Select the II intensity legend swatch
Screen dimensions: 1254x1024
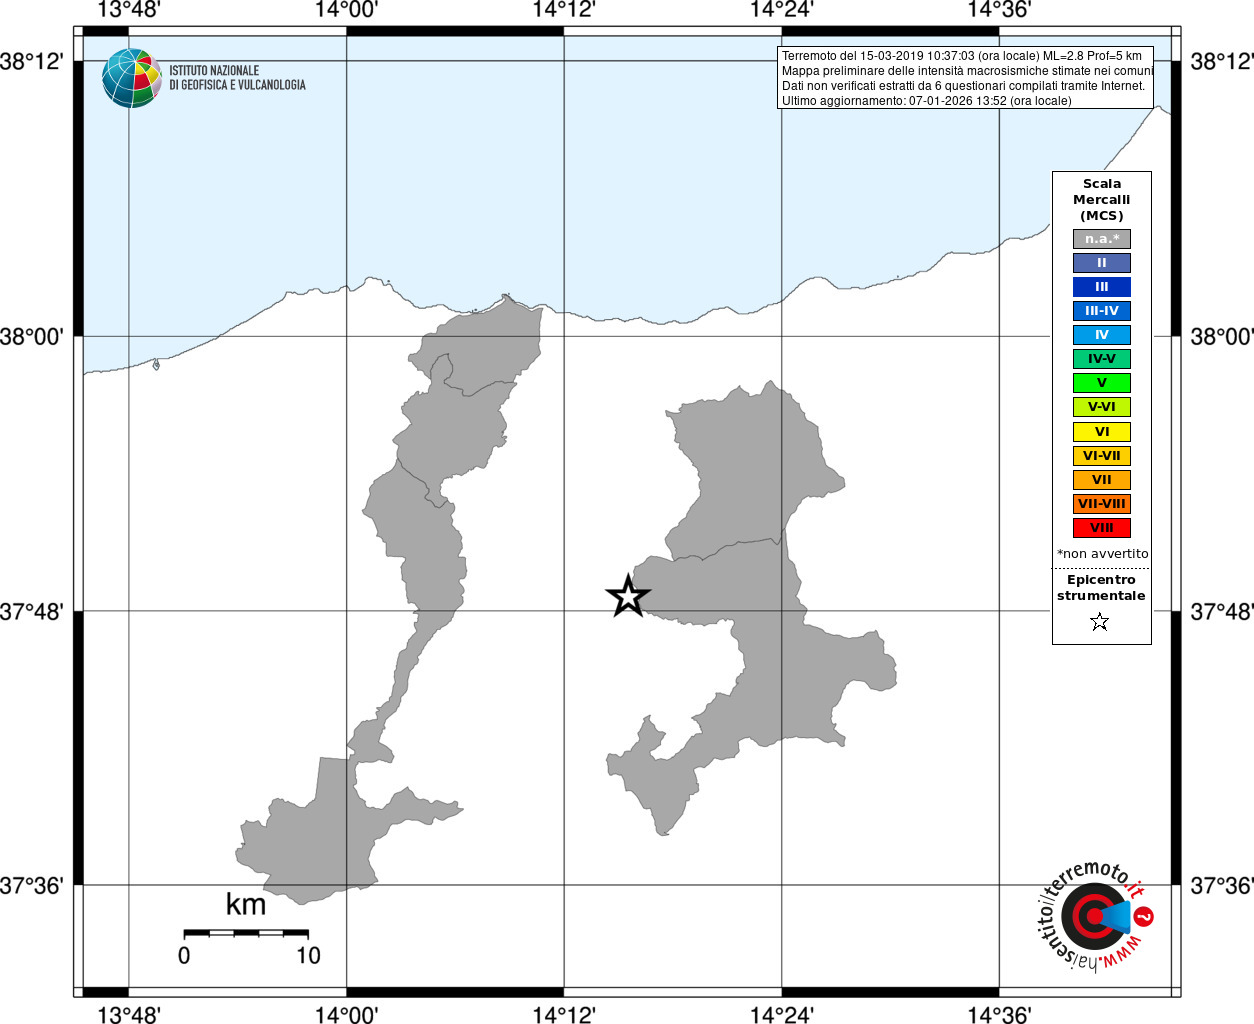1102,263
